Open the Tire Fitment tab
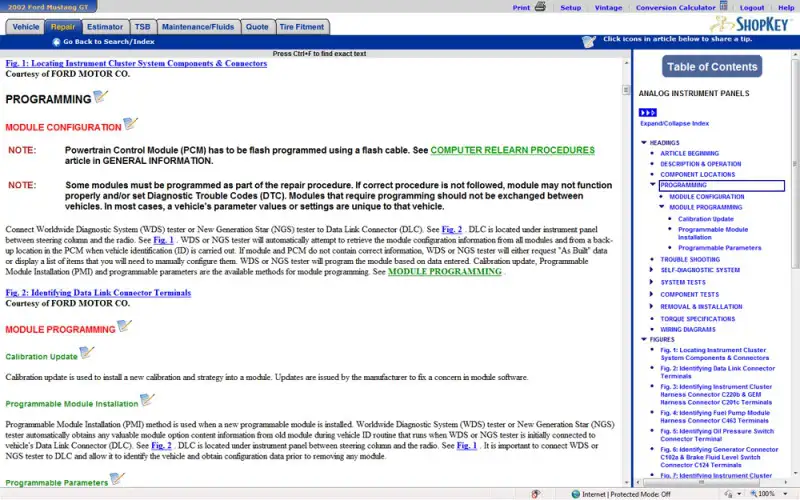This screenshot has width=800, height=500. click(302, 27)
